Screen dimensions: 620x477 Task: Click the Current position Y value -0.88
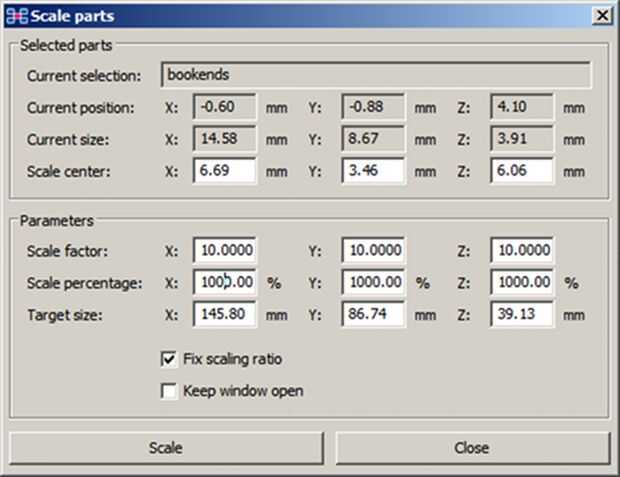point(373,107)
